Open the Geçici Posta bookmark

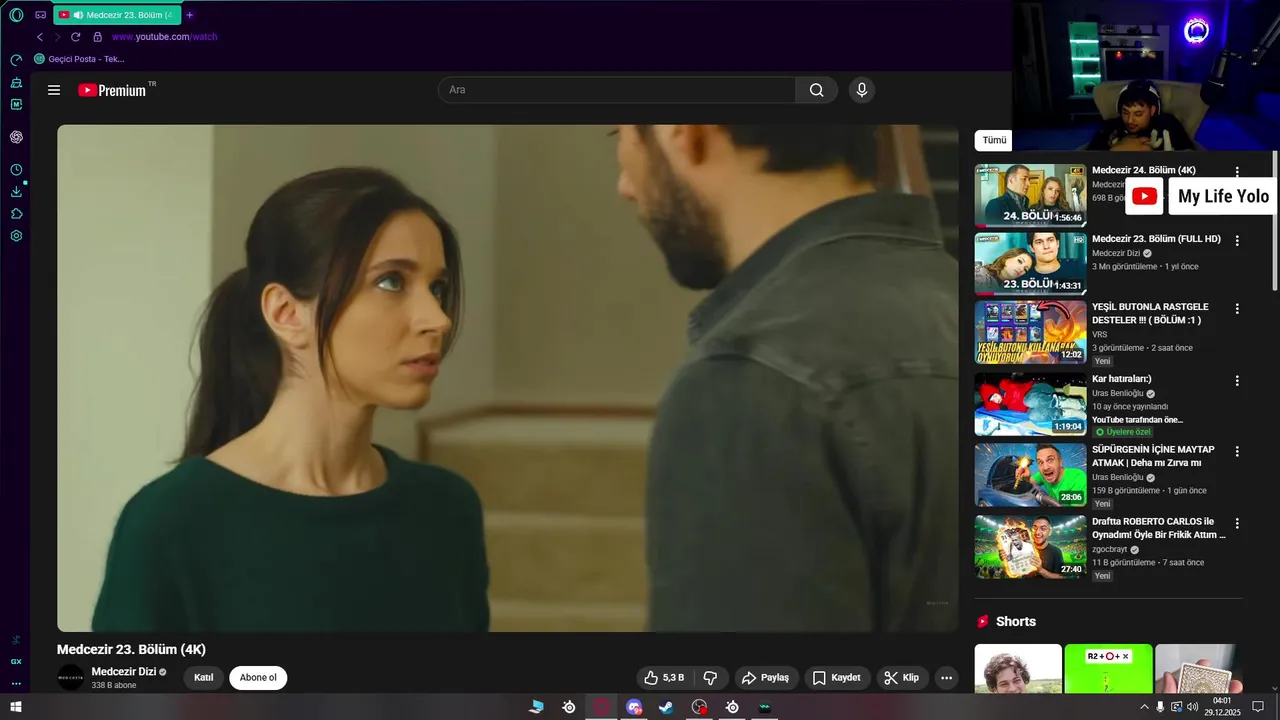coord(79,59)
